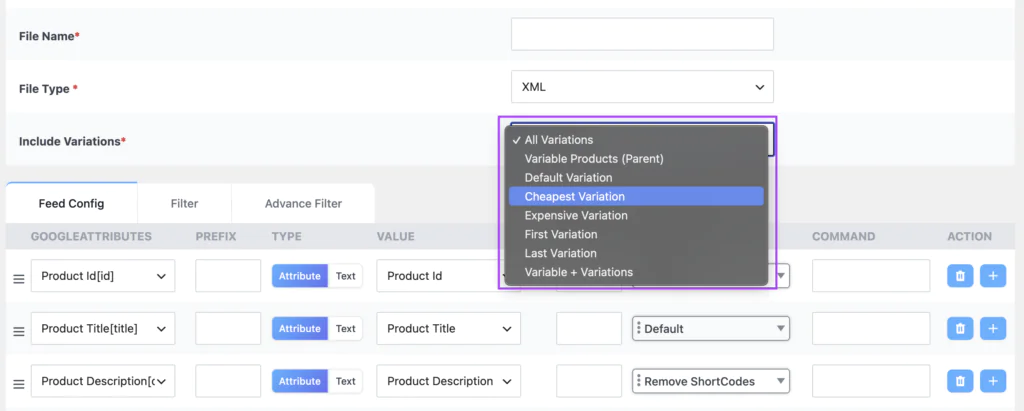Open the Product Id[id] attribute dropdown
This screenshot has width=1024, height=411.
(x=103, y=276)
